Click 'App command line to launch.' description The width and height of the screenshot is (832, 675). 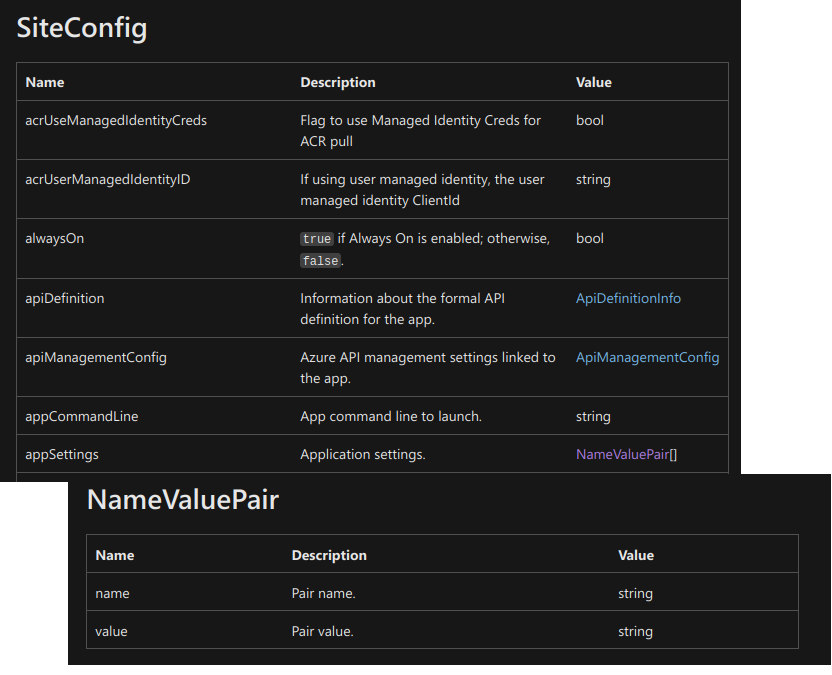[391, 416]
